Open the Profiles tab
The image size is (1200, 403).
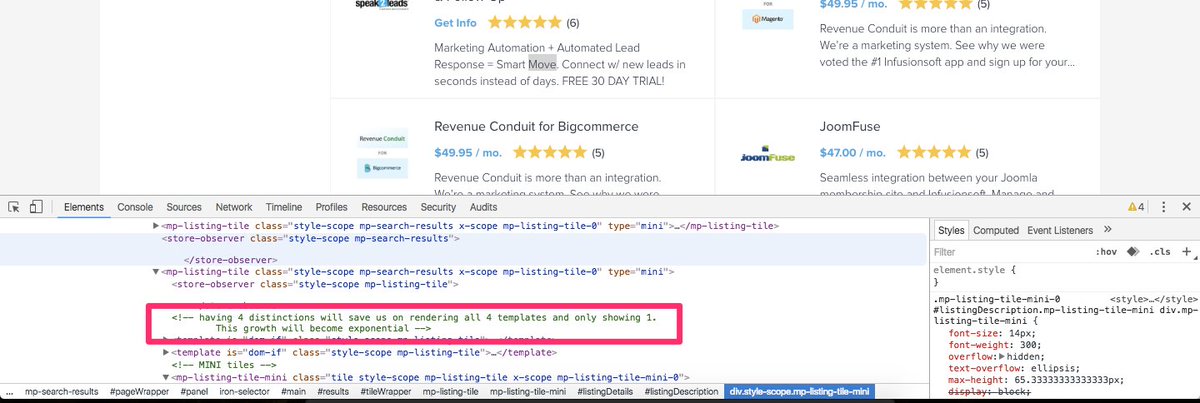(x=331, y=207)
